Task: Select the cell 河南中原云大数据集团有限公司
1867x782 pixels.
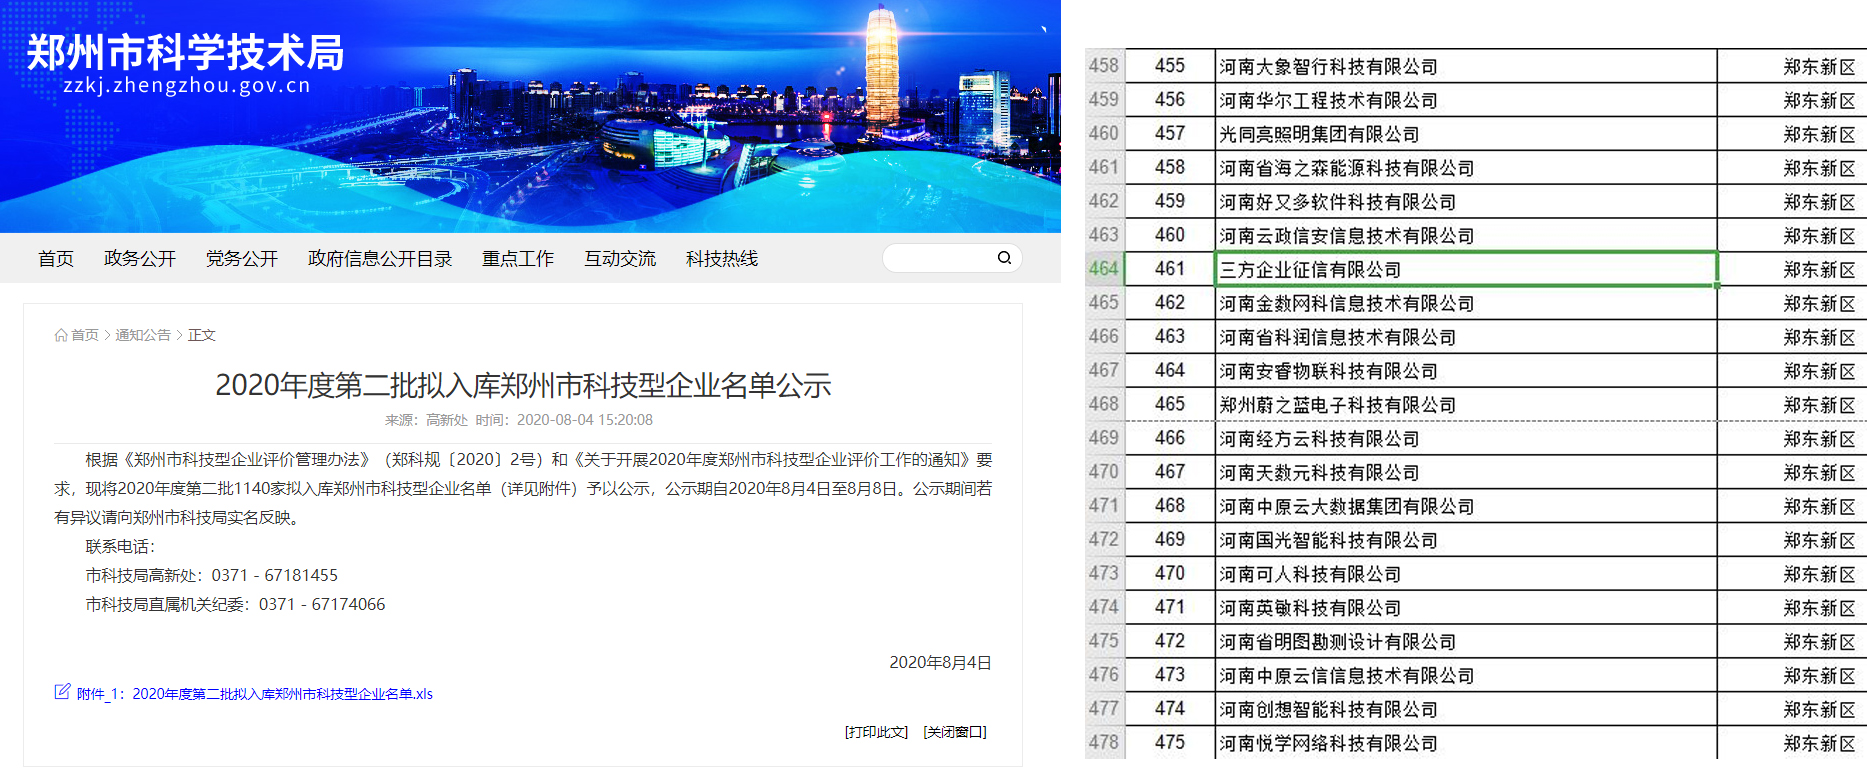Action: point(1465,506)
